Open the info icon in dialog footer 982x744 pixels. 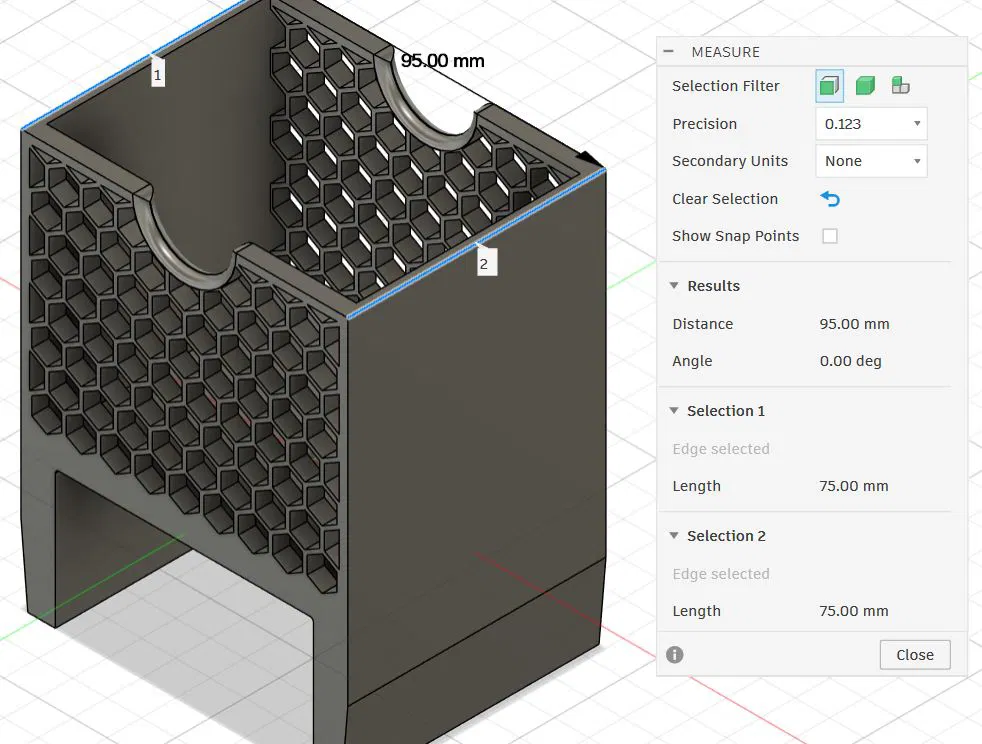coord(675,655)
